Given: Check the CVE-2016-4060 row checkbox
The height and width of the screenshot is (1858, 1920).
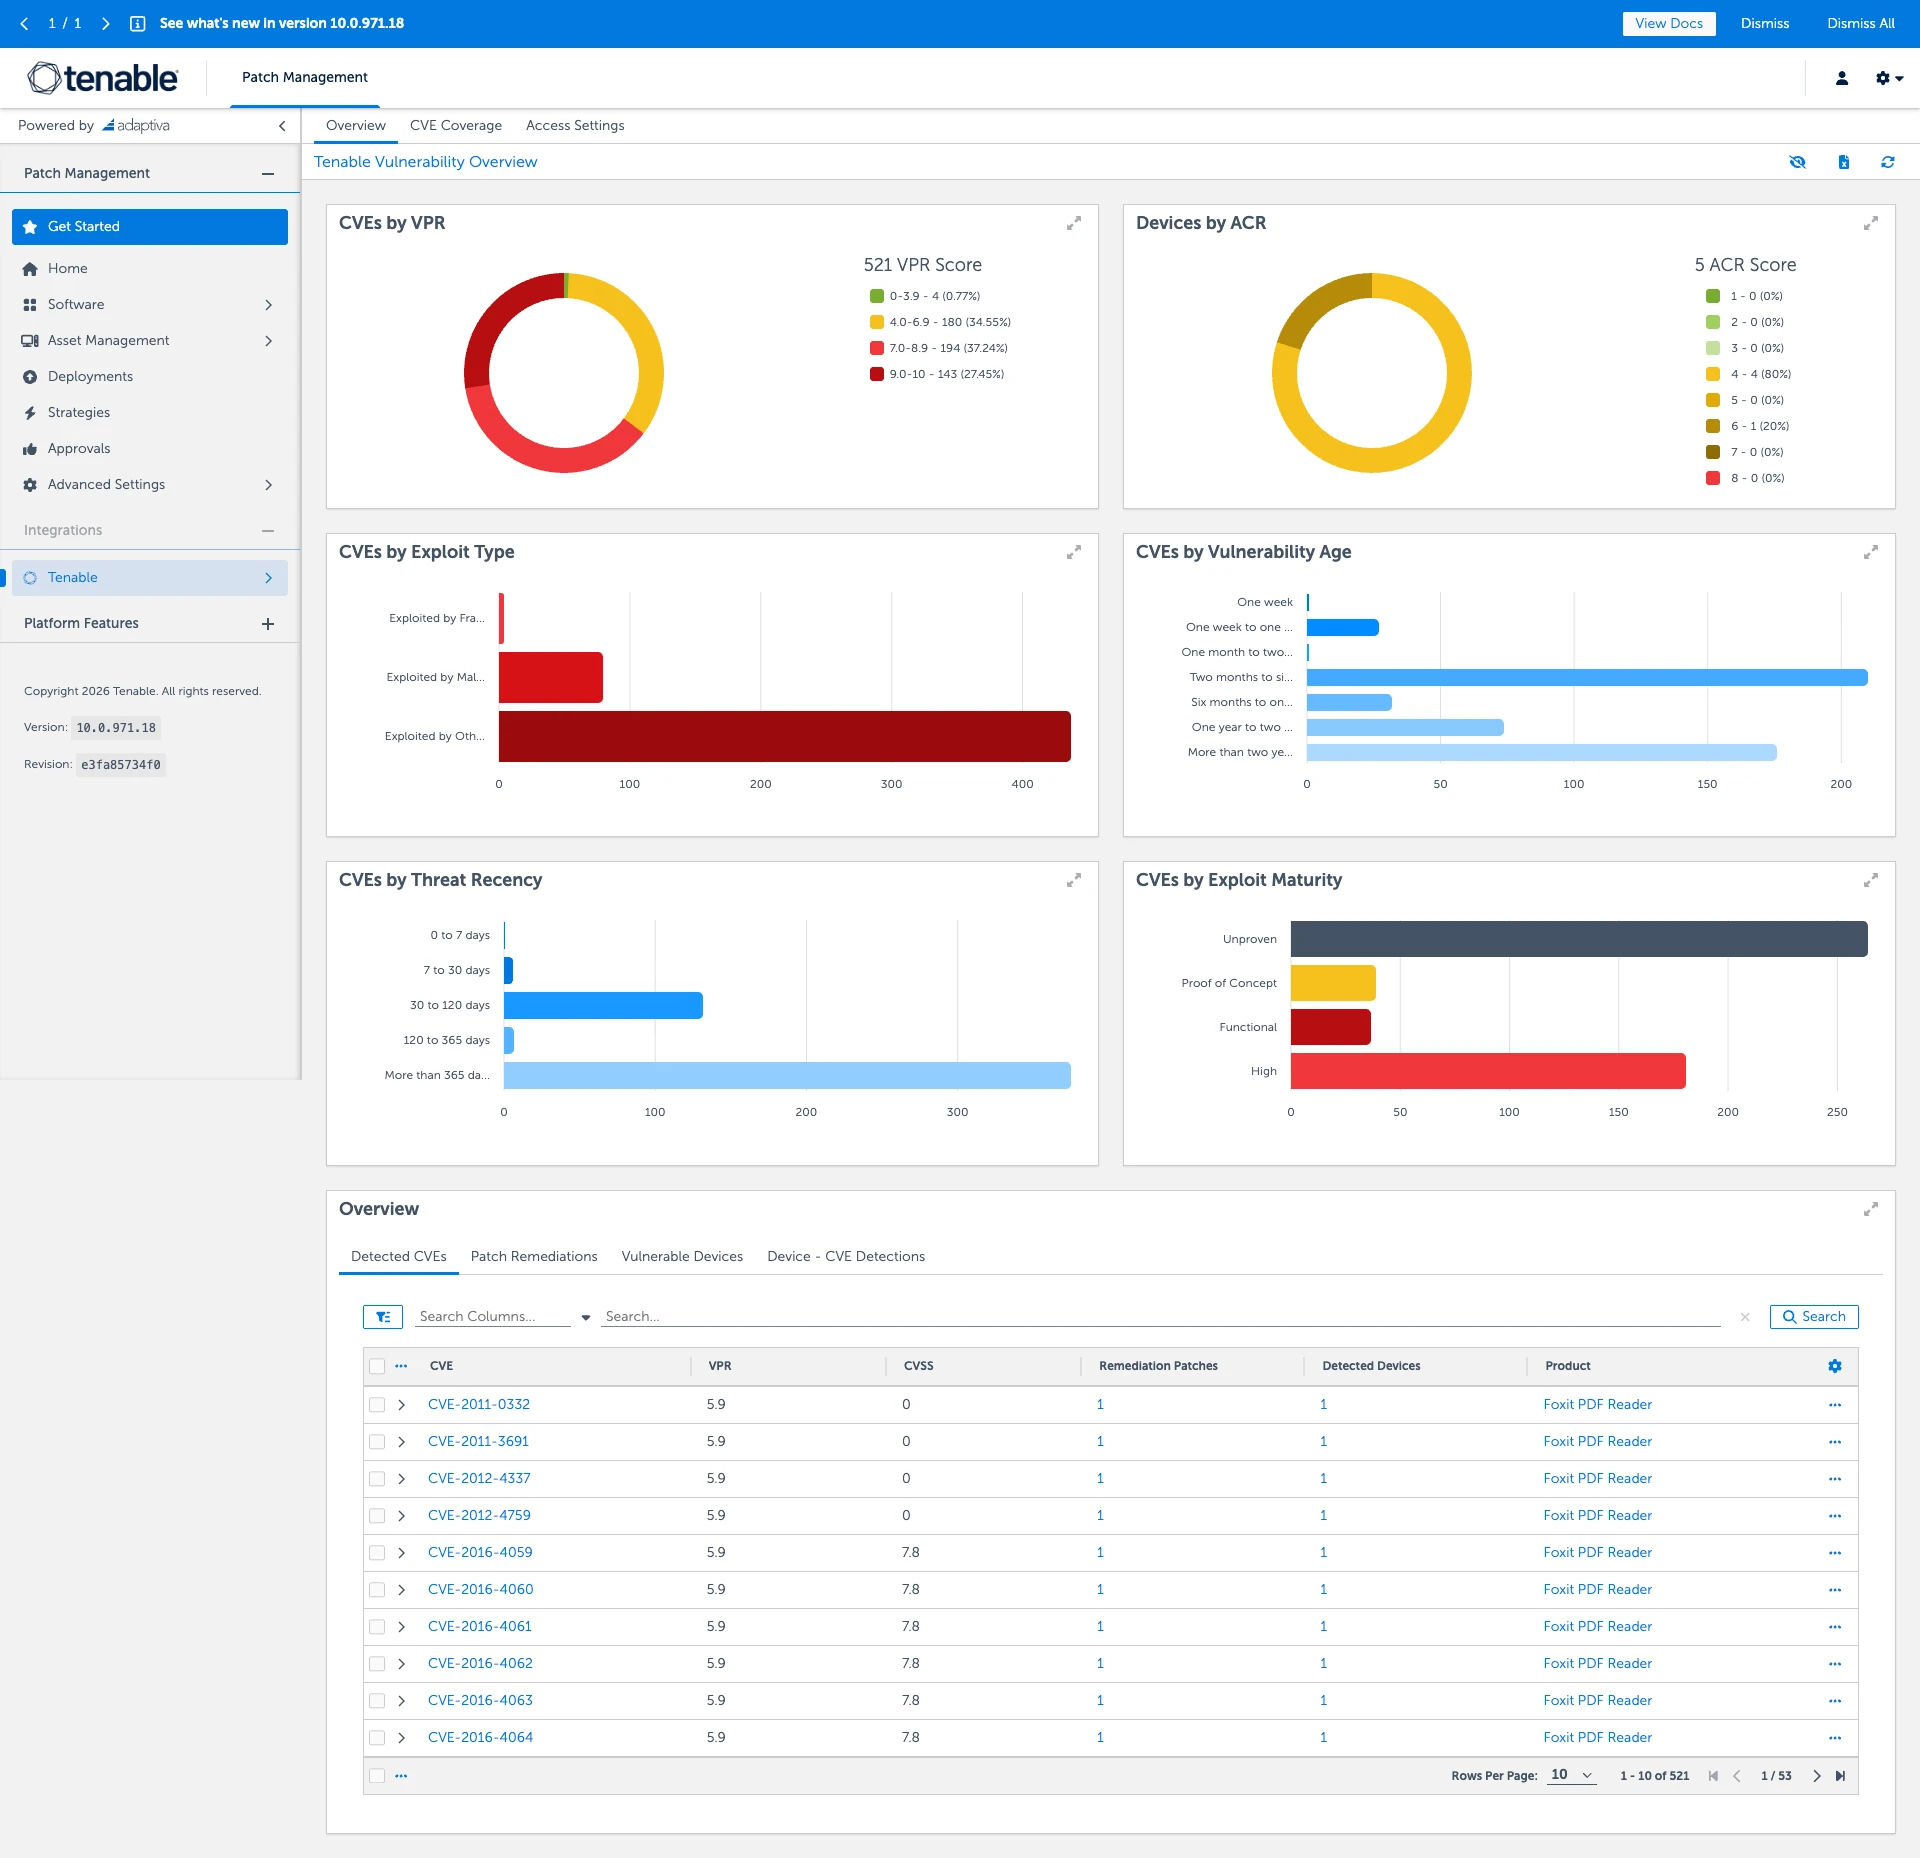Looking at the screenshot, I should pos(377,1590).
